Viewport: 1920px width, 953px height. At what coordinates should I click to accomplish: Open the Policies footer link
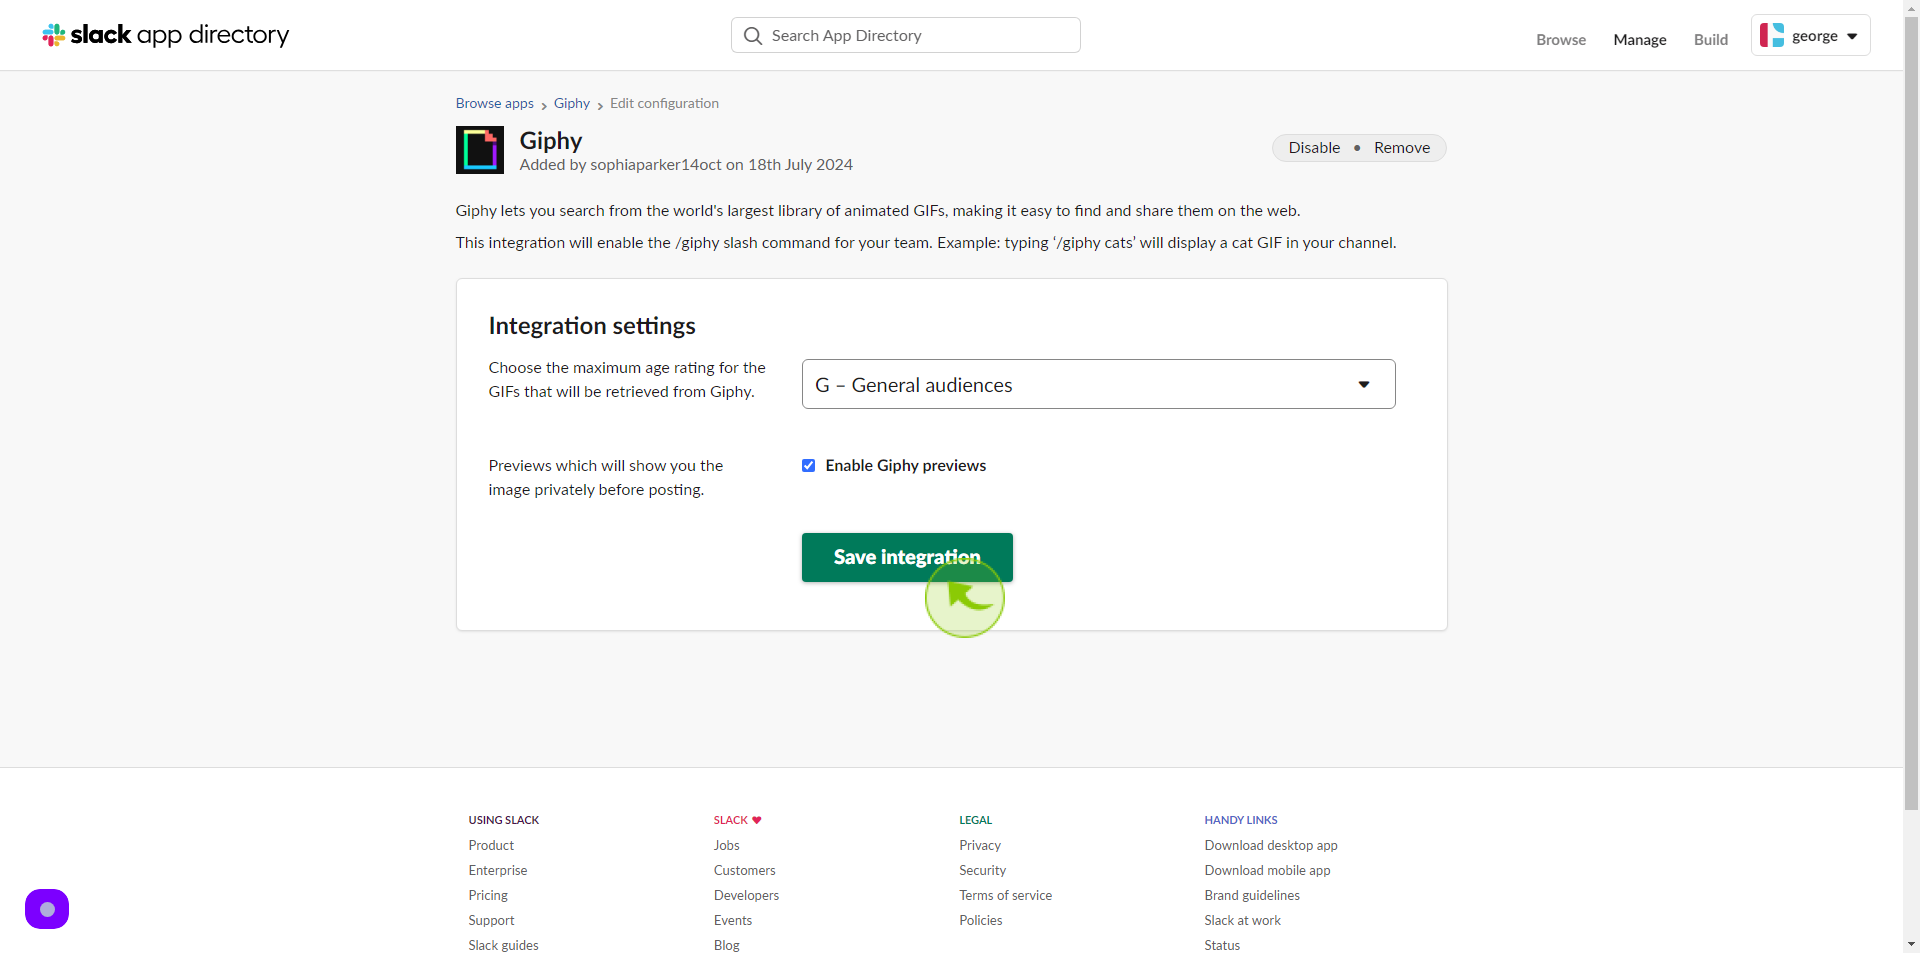(x=981, y=921)
